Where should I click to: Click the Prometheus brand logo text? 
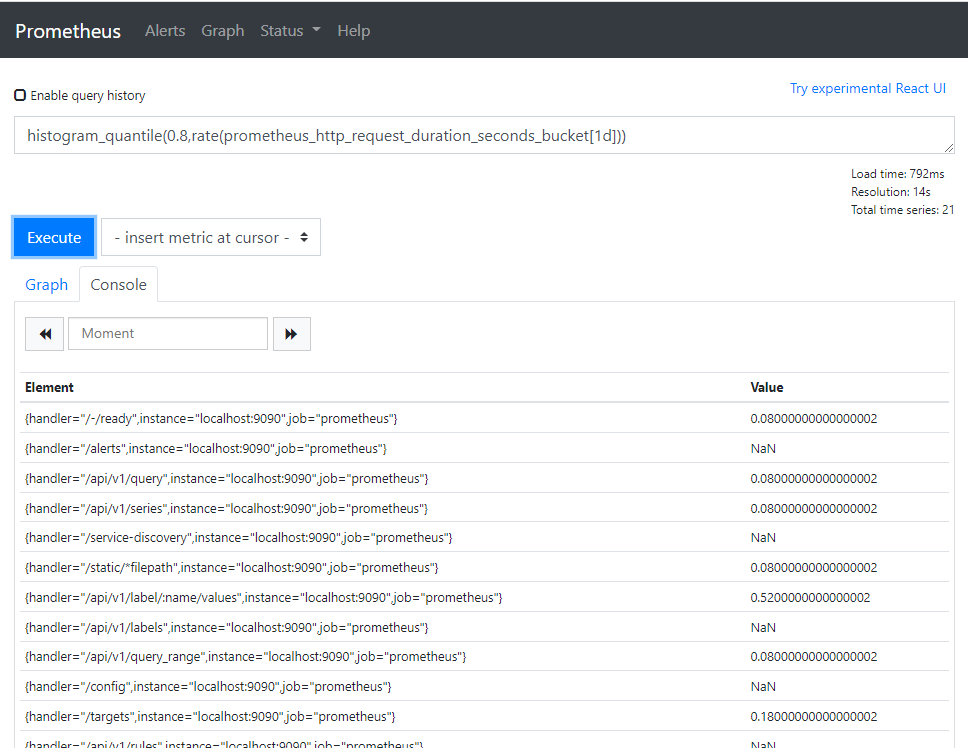[x=68, y=31]
